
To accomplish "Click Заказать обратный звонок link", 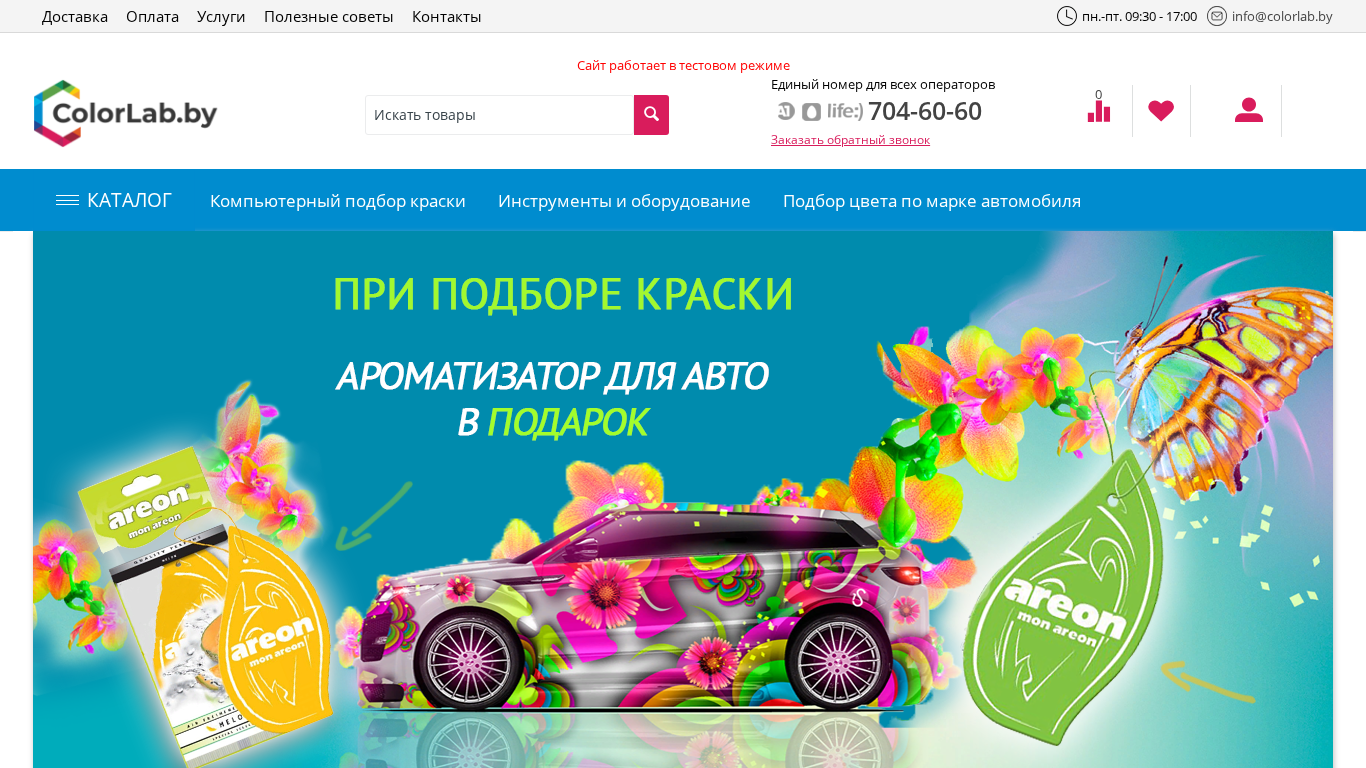I will pos(850,140).
